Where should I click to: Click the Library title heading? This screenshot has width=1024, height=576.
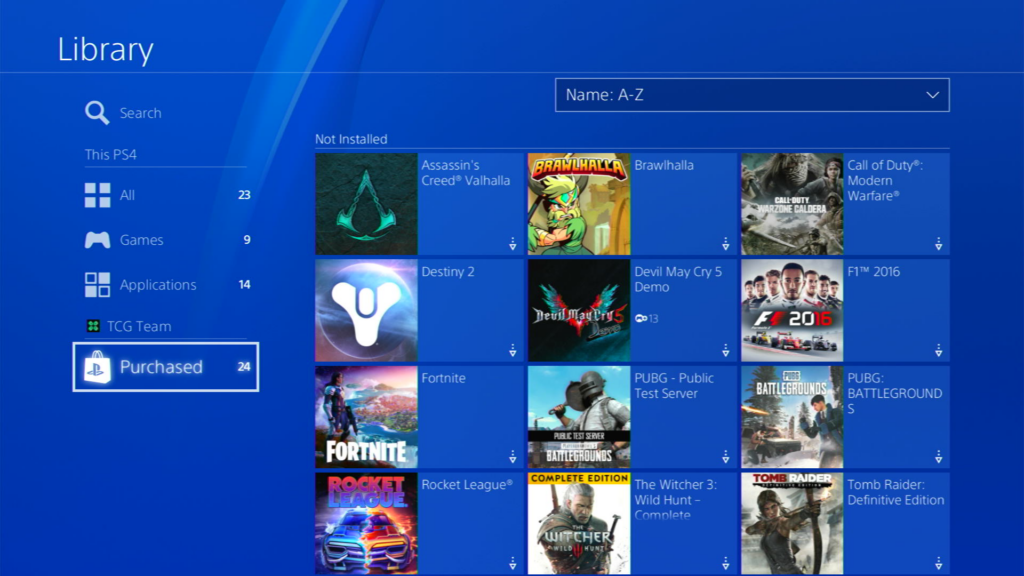pos(104,49)
